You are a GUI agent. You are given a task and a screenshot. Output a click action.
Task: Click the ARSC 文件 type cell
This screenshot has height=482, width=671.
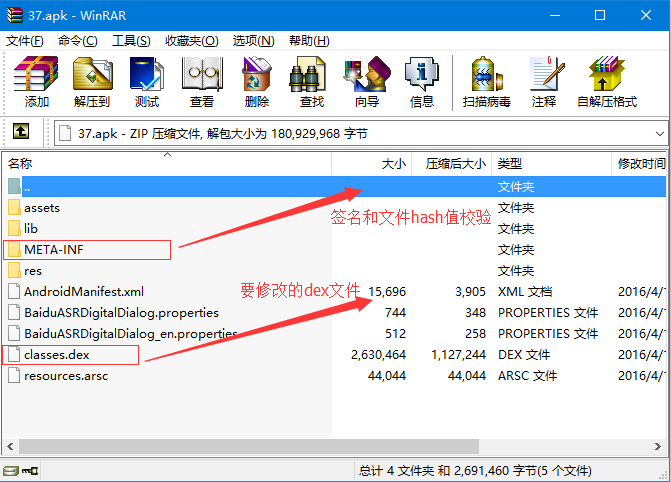[x=528, y=375]
